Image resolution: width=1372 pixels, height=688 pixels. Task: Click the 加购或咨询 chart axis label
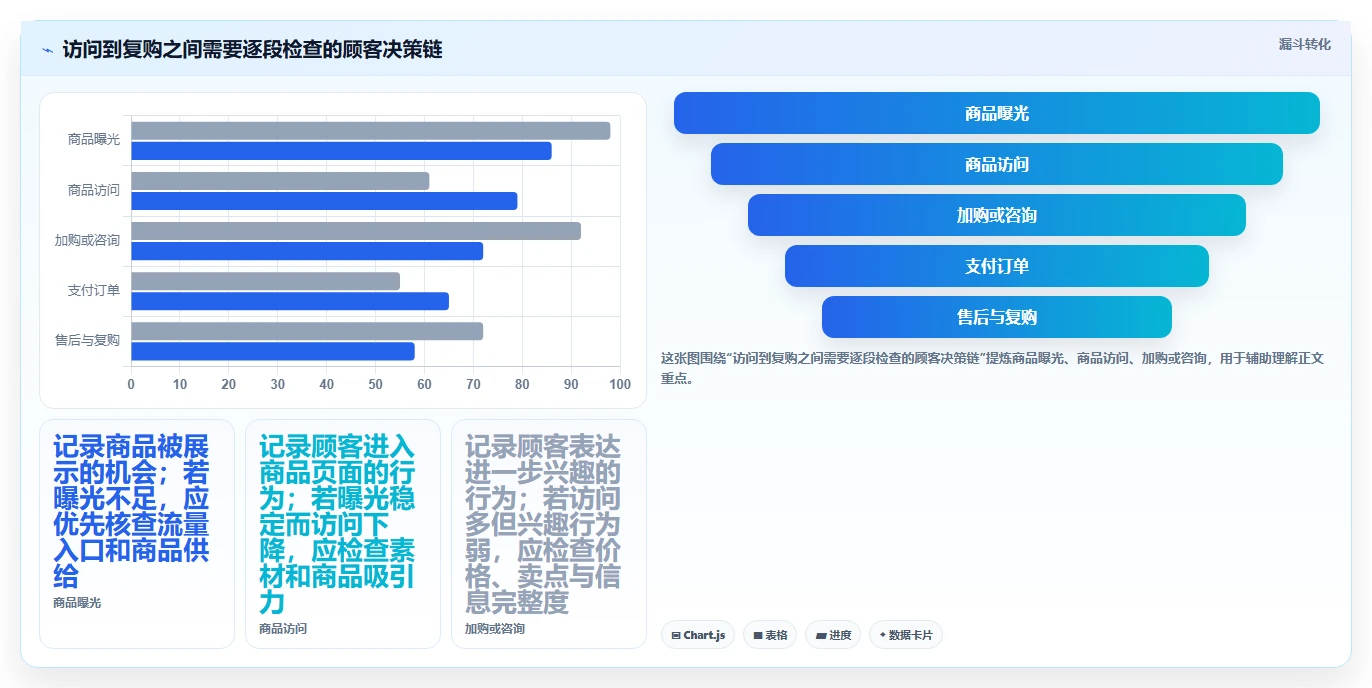(87, 240)
